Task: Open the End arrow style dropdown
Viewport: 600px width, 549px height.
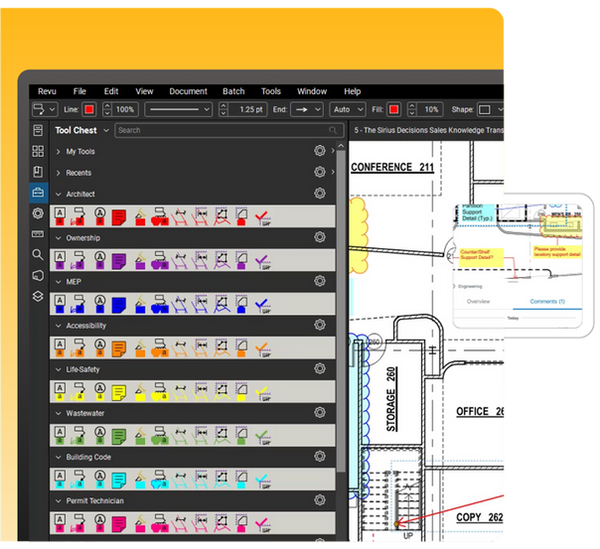Action: [x=307, y=109]
